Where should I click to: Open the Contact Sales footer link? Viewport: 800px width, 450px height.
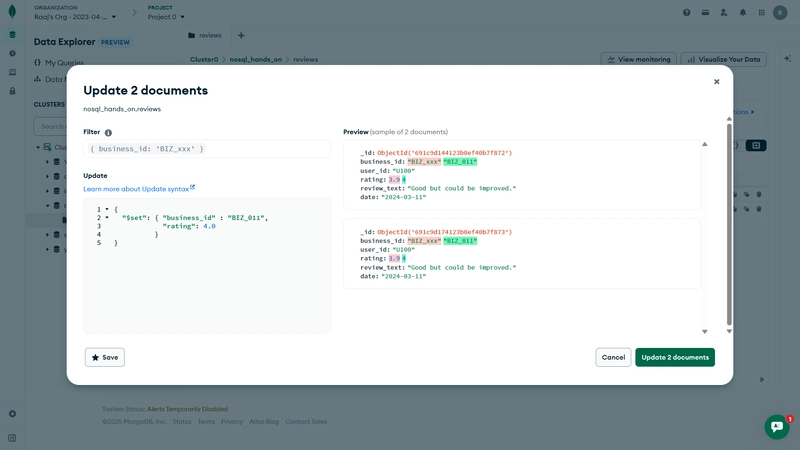coord(306,421)
